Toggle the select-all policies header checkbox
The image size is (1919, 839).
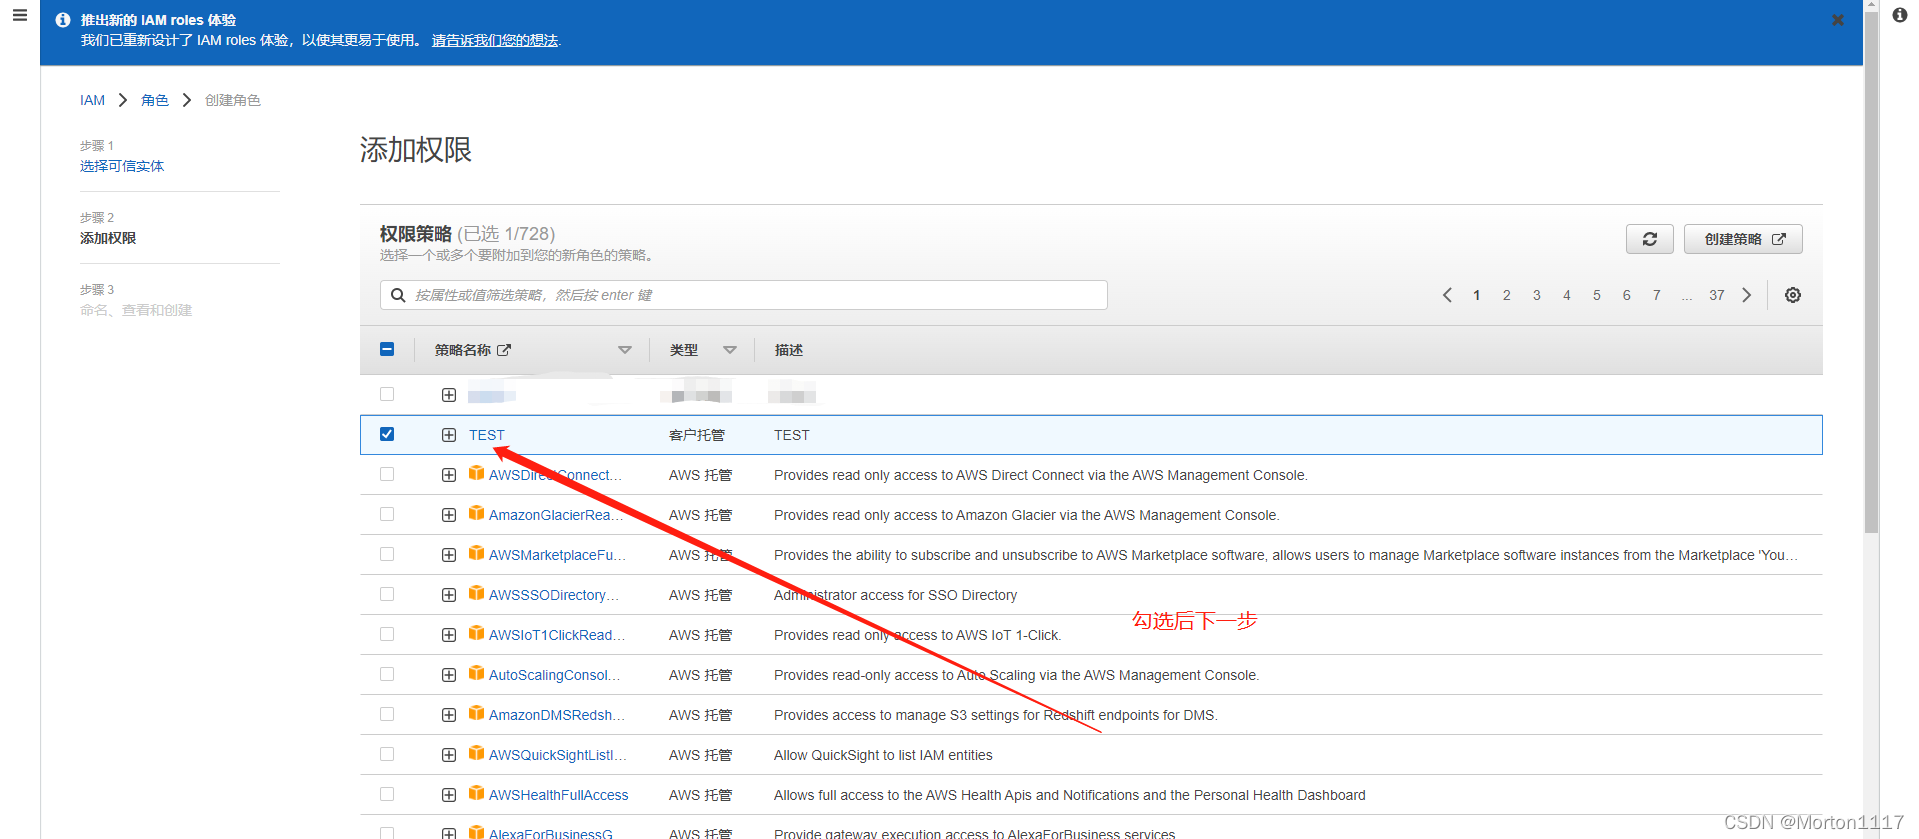(x=387, y=349)
